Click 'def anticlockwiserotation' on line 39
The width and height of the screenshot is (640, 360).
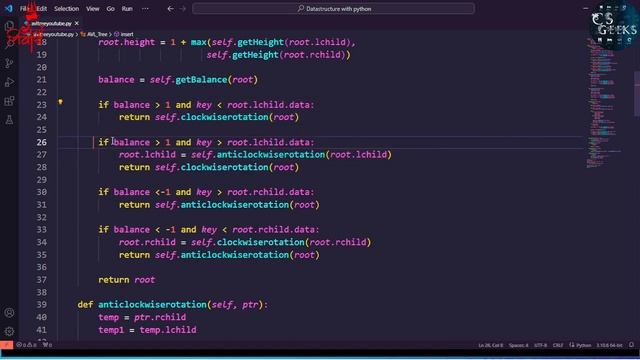tap(142, 305)
